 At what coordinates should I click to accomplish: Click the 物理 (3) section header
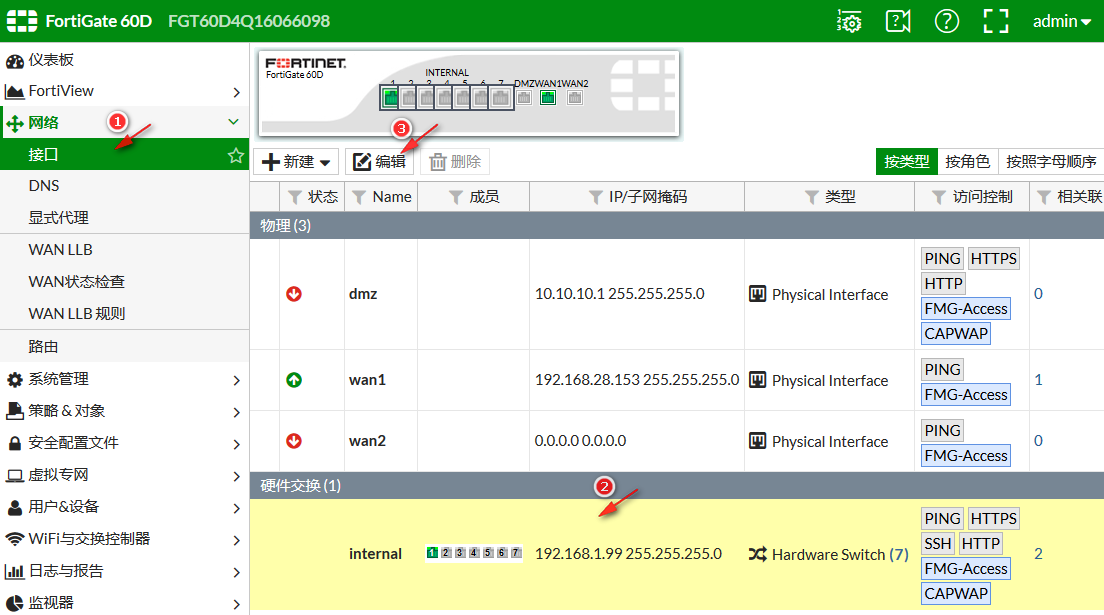click(x=677, y=225)
